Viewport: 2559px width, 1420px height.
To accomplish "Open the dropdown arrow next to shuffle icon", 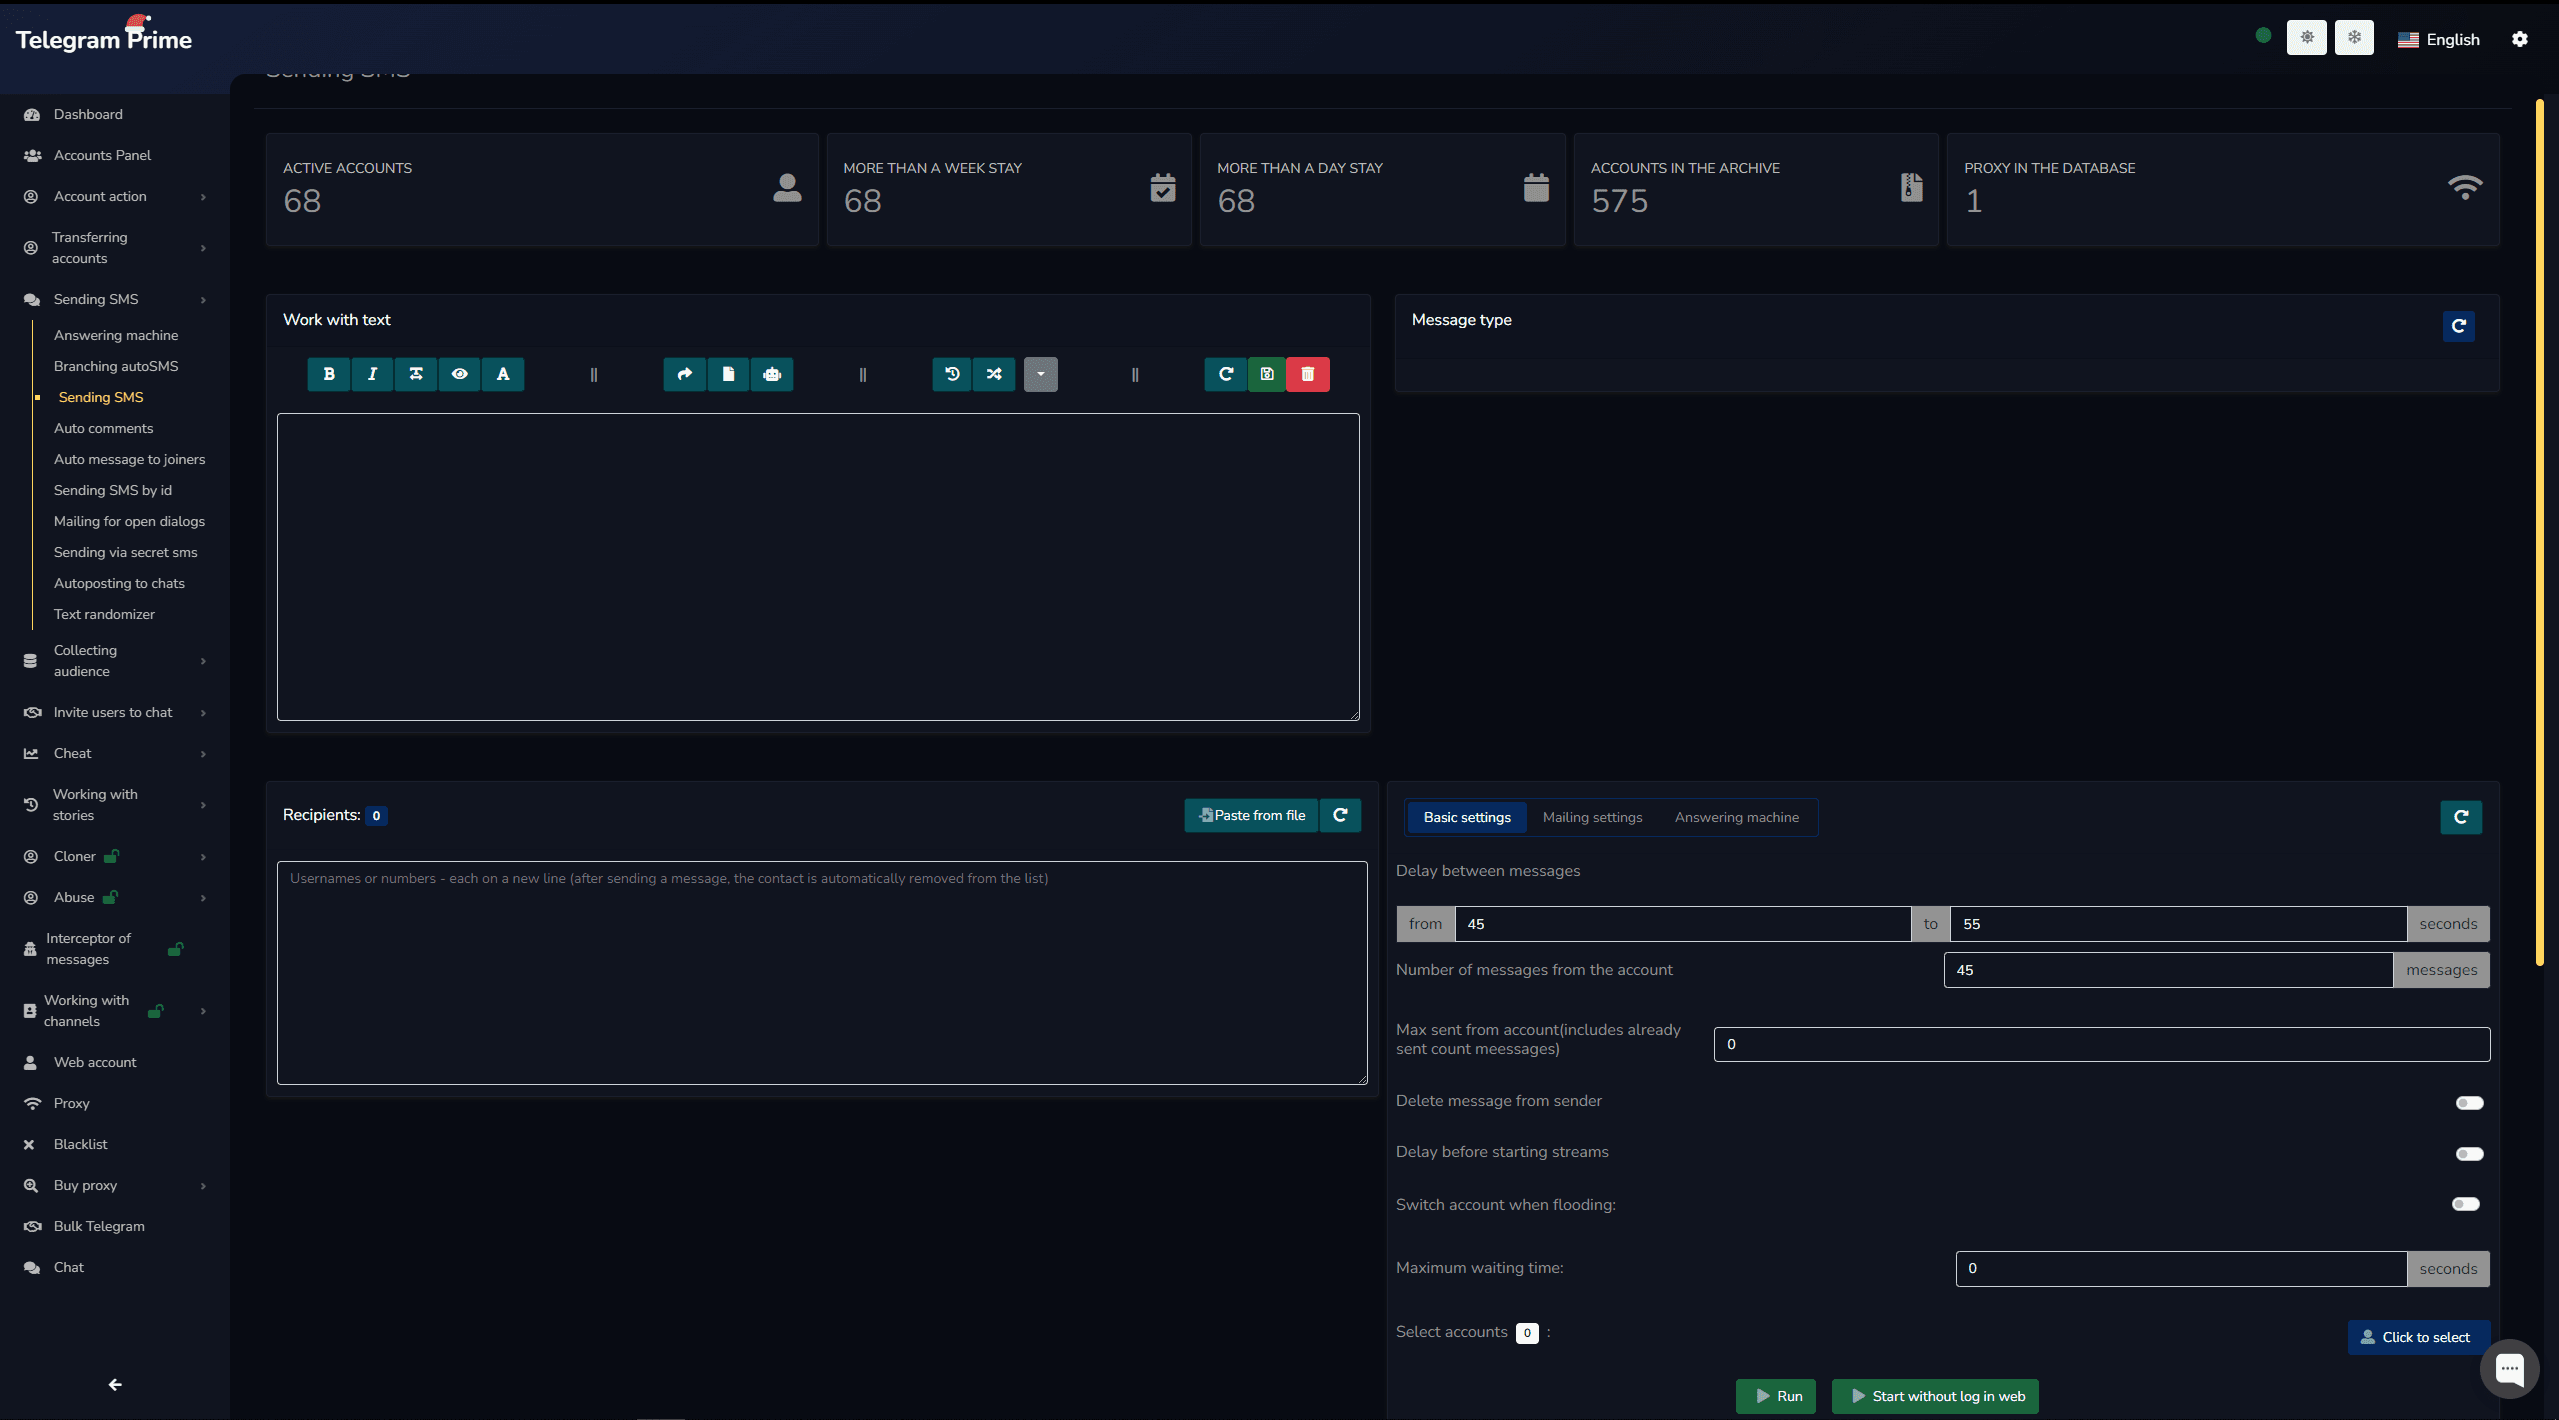I will [x=1040, y=374].
